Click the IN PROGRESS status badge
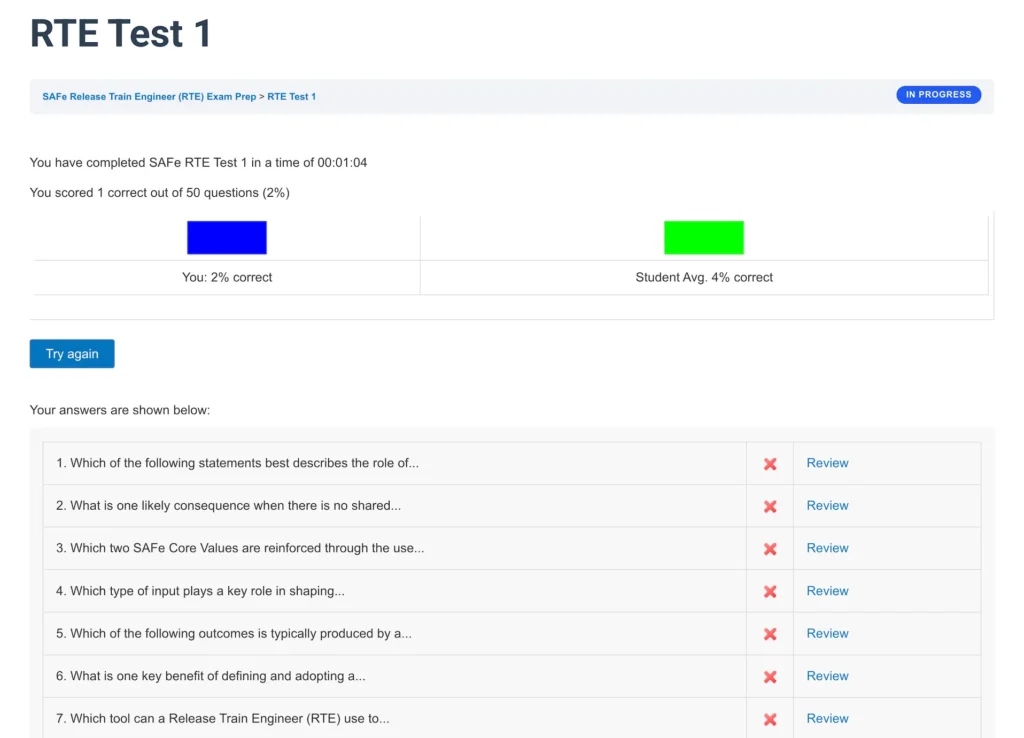Image resolution: width=1024 pixels, height=738 pixels. [x=938, y=94]
